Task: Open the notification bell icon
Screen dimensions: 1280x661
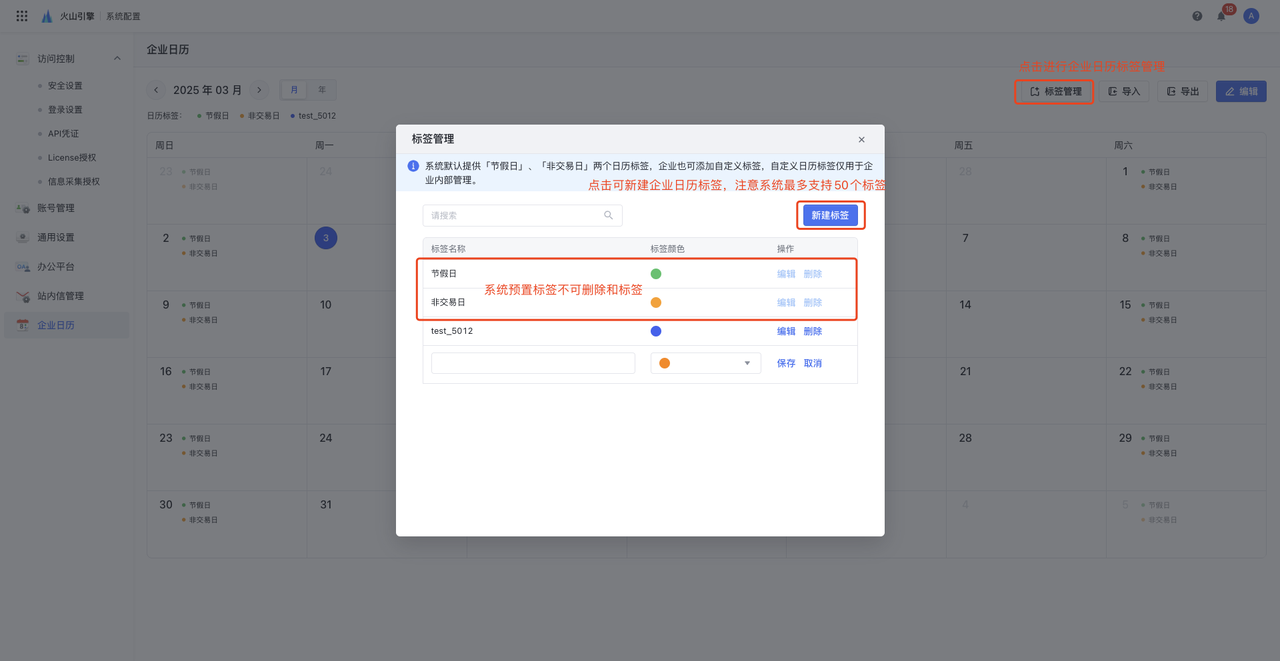Action: point(1221,16)
